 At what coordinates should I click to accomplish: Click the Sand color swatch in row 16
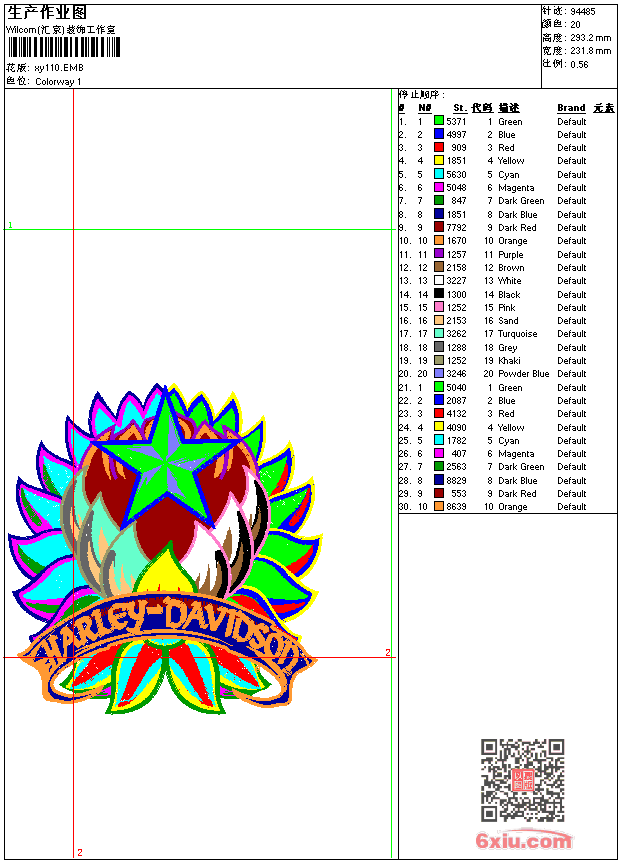click(439, 320)
